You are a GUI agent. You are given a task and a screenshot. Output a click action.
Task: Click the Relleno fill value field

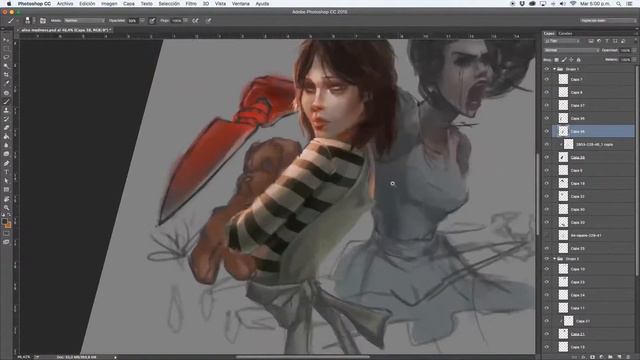click(624, 60)
